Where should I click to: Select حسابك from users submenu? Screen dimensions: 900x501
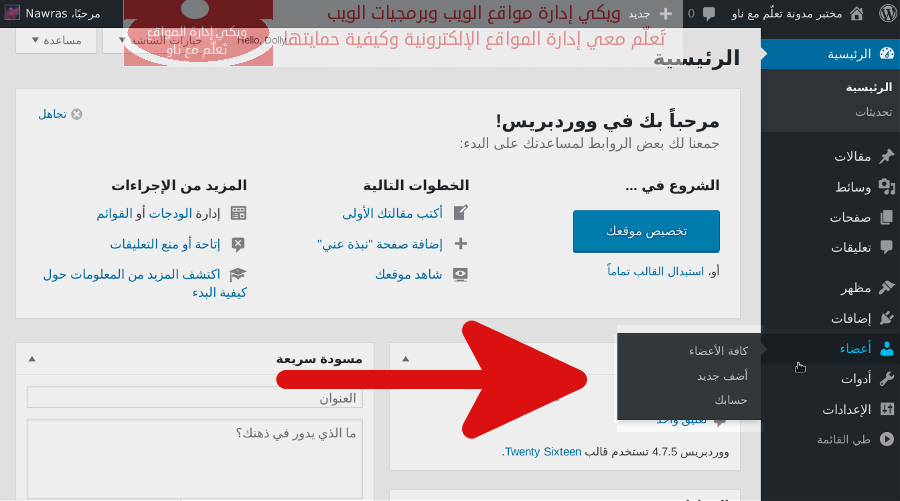click(x=730, y=400)
